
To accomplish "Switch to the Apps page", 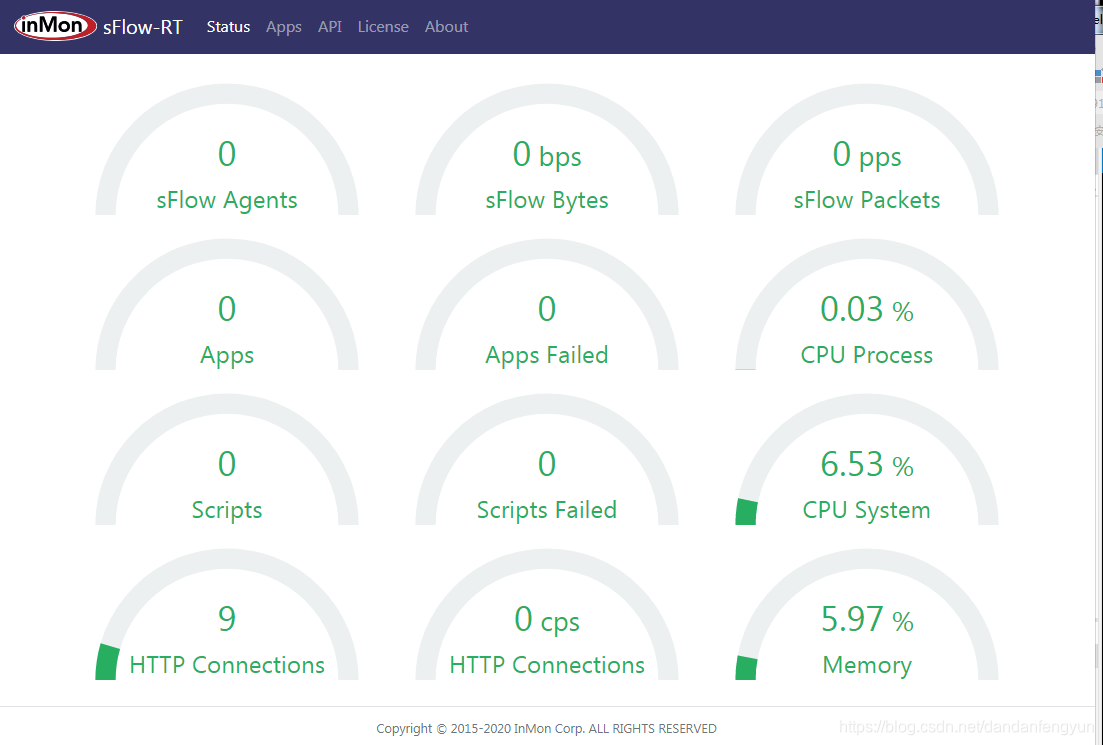I will (x=283, y=27).
